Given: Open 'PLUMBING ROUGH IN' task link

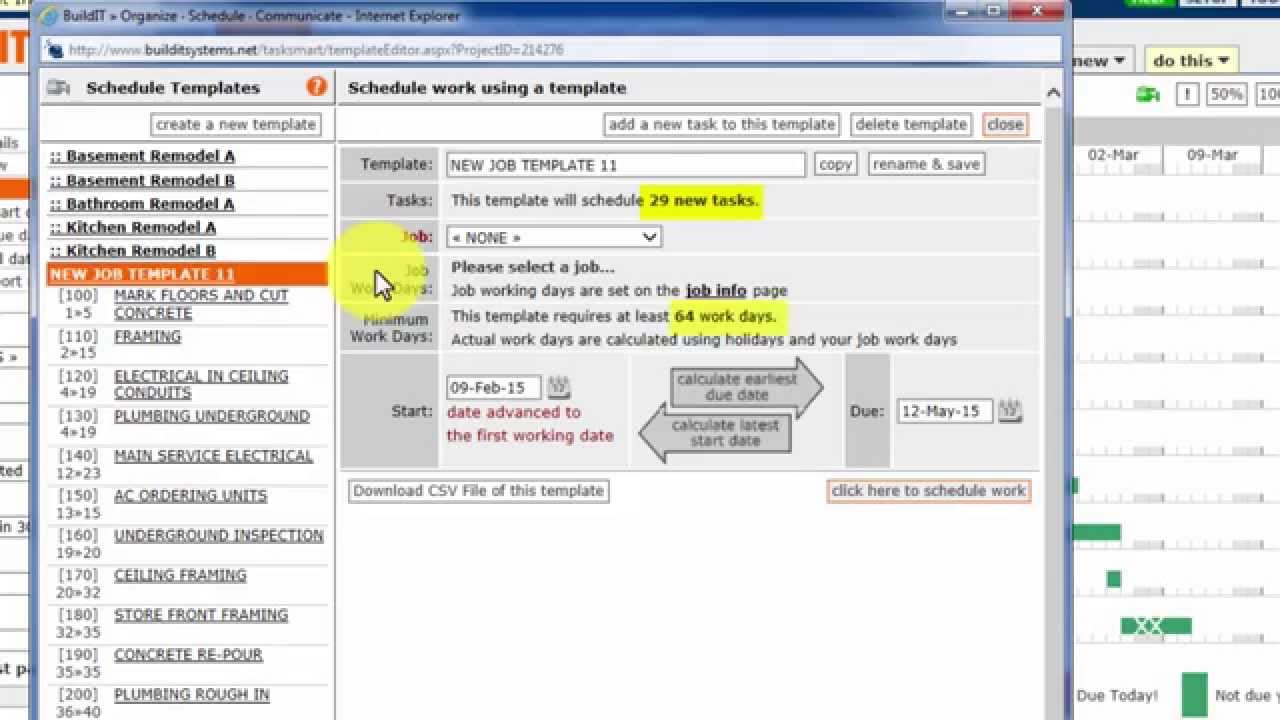Looking at the screenshot, I should (x=192, y=694).
